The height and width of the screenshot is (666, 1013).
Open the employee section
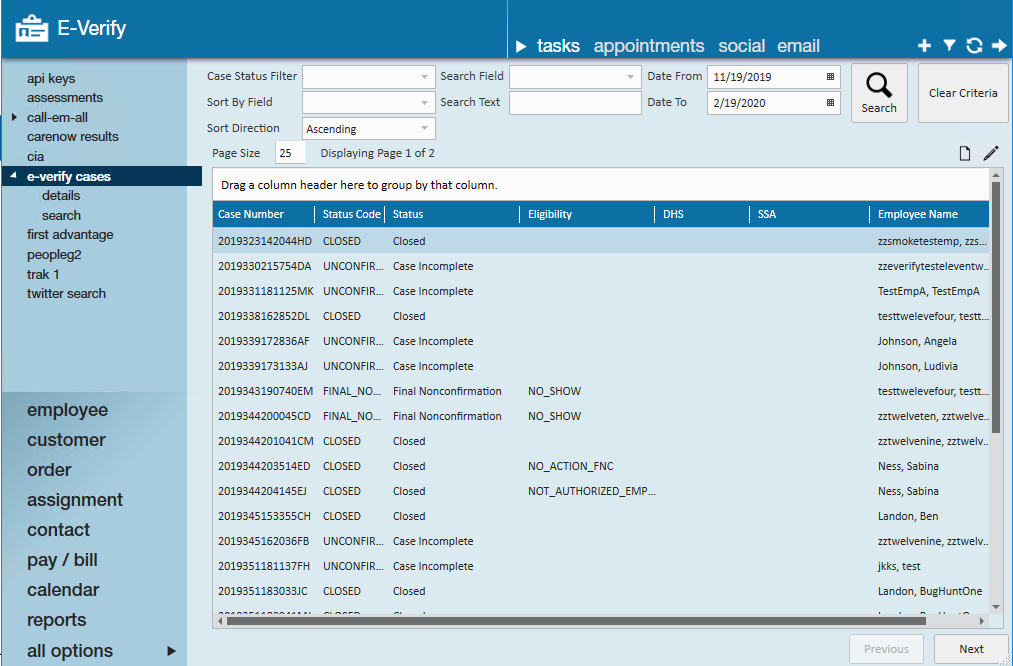(67, 410)
